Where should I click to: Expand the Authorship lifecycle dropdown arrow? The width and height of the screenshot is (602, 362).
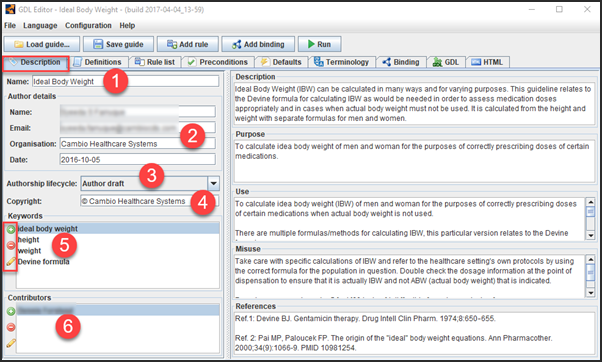click(x=213, y=183)
